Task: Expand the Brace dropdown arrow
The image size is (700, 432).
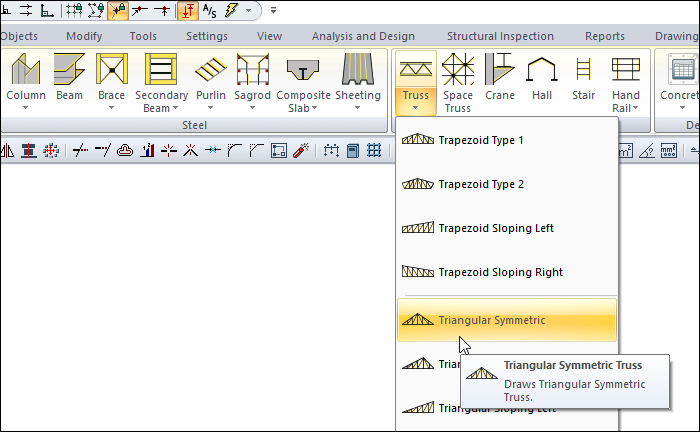Action: pyautogui.click(x=111, y=108)
